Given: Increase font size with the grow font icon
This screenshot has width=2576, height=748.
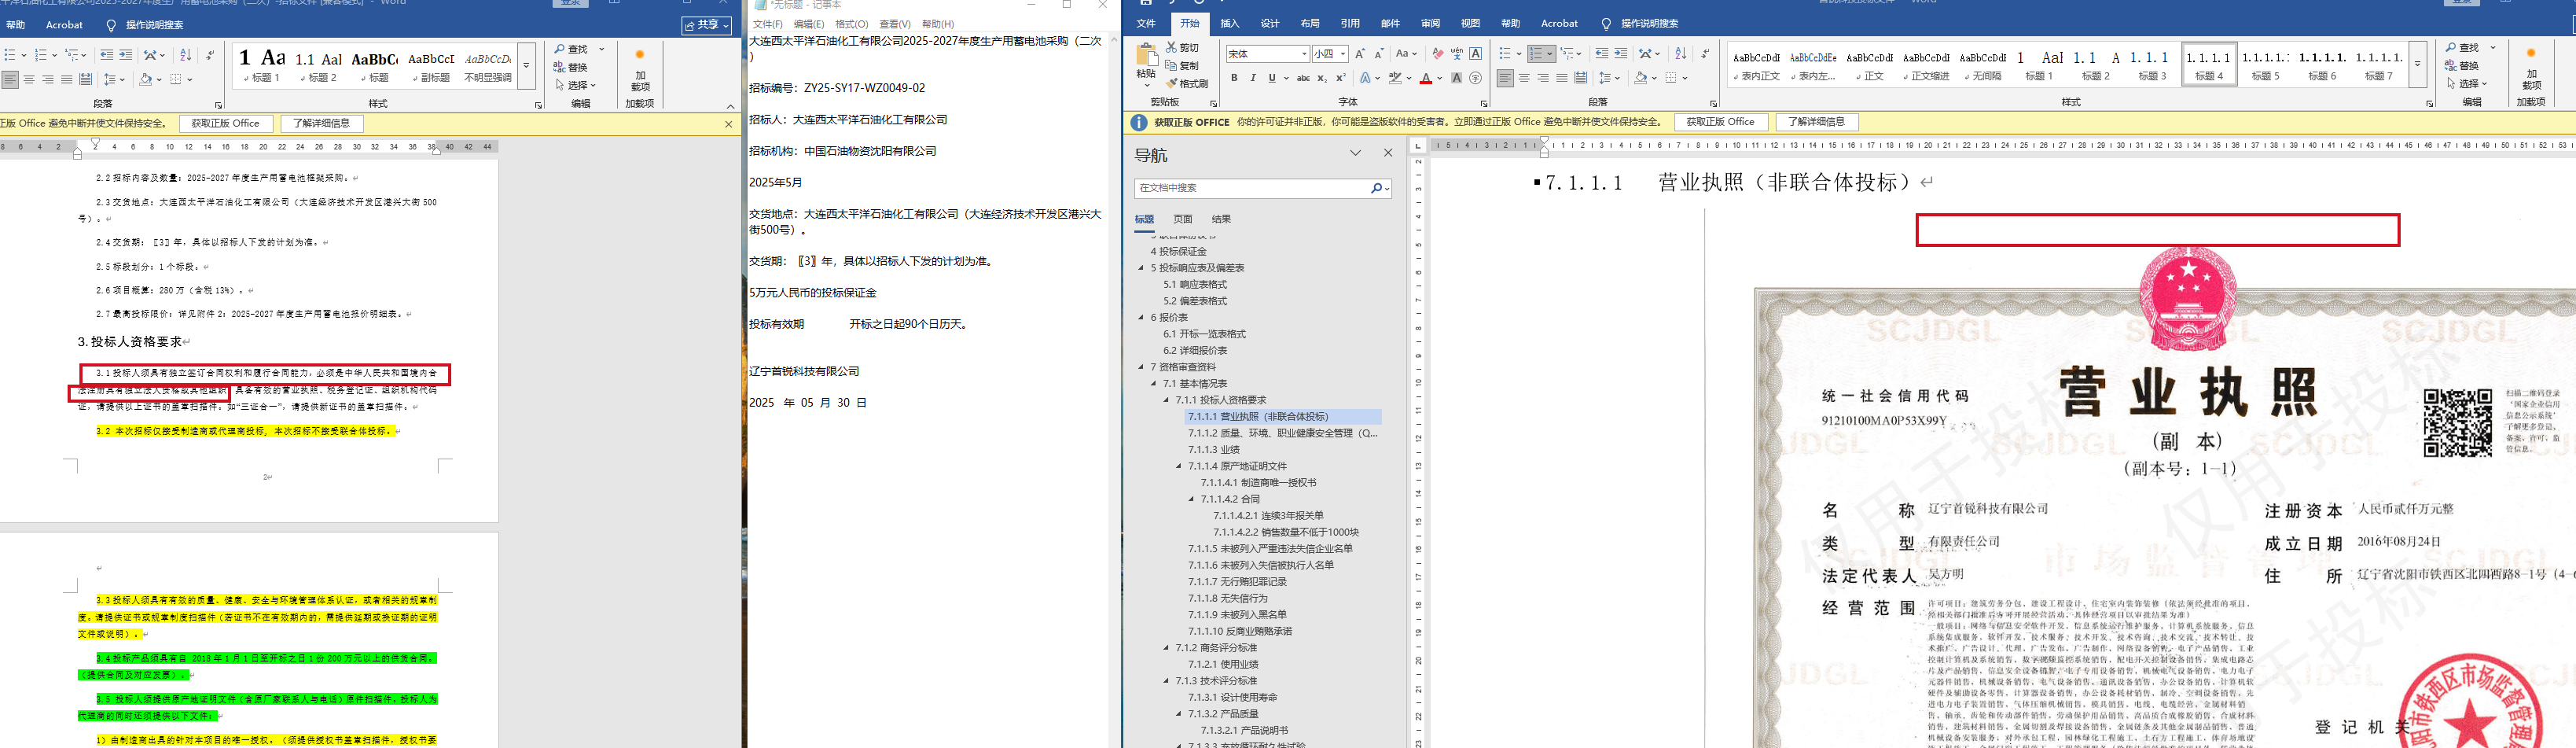Looking at the screenshot, I should pyautogui.click(x=1360, y=54).
